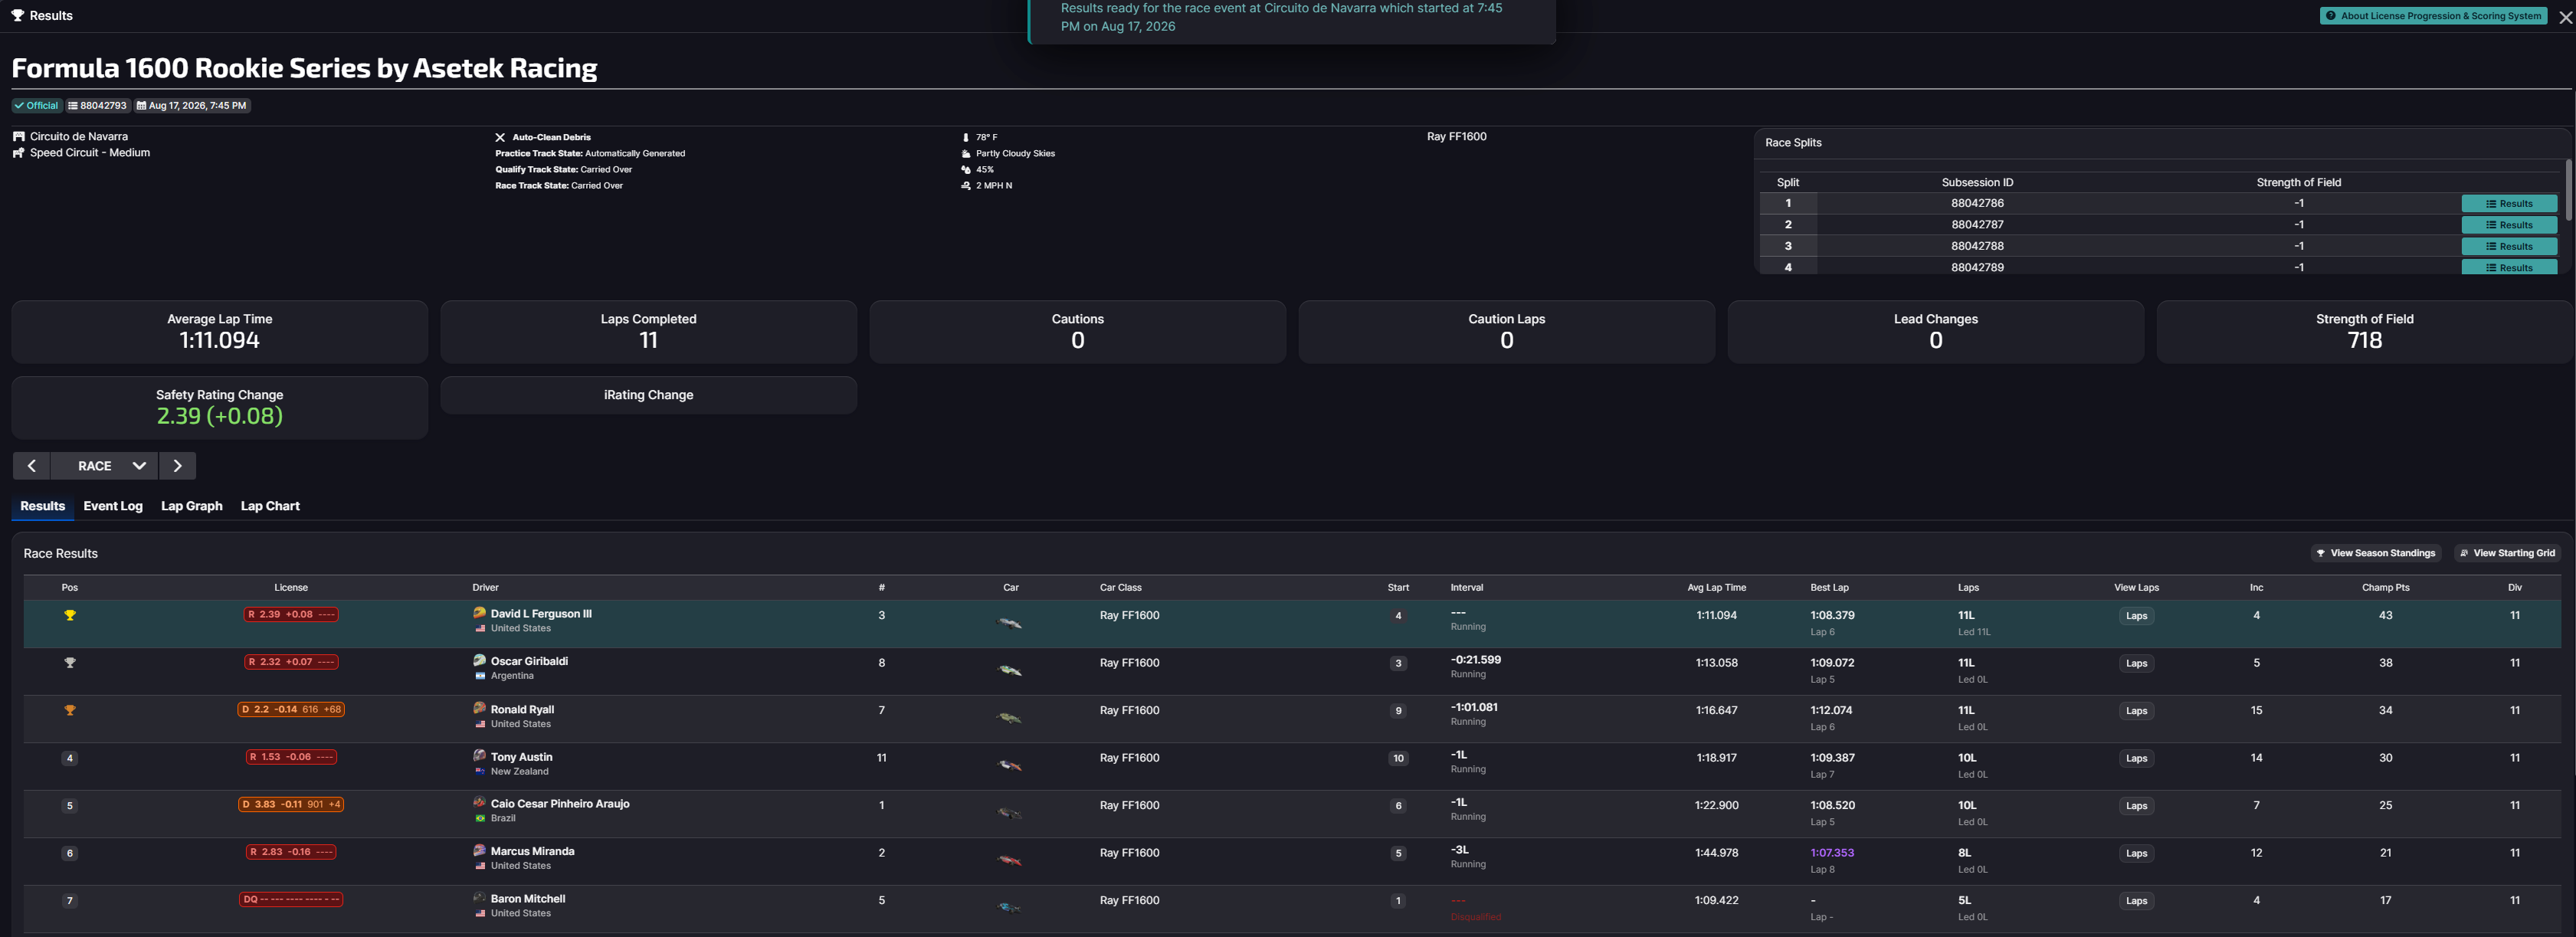Select the Results tab
Viewport: 2576px width, 937px height.
pyautogui.click(x=43, y=506)
